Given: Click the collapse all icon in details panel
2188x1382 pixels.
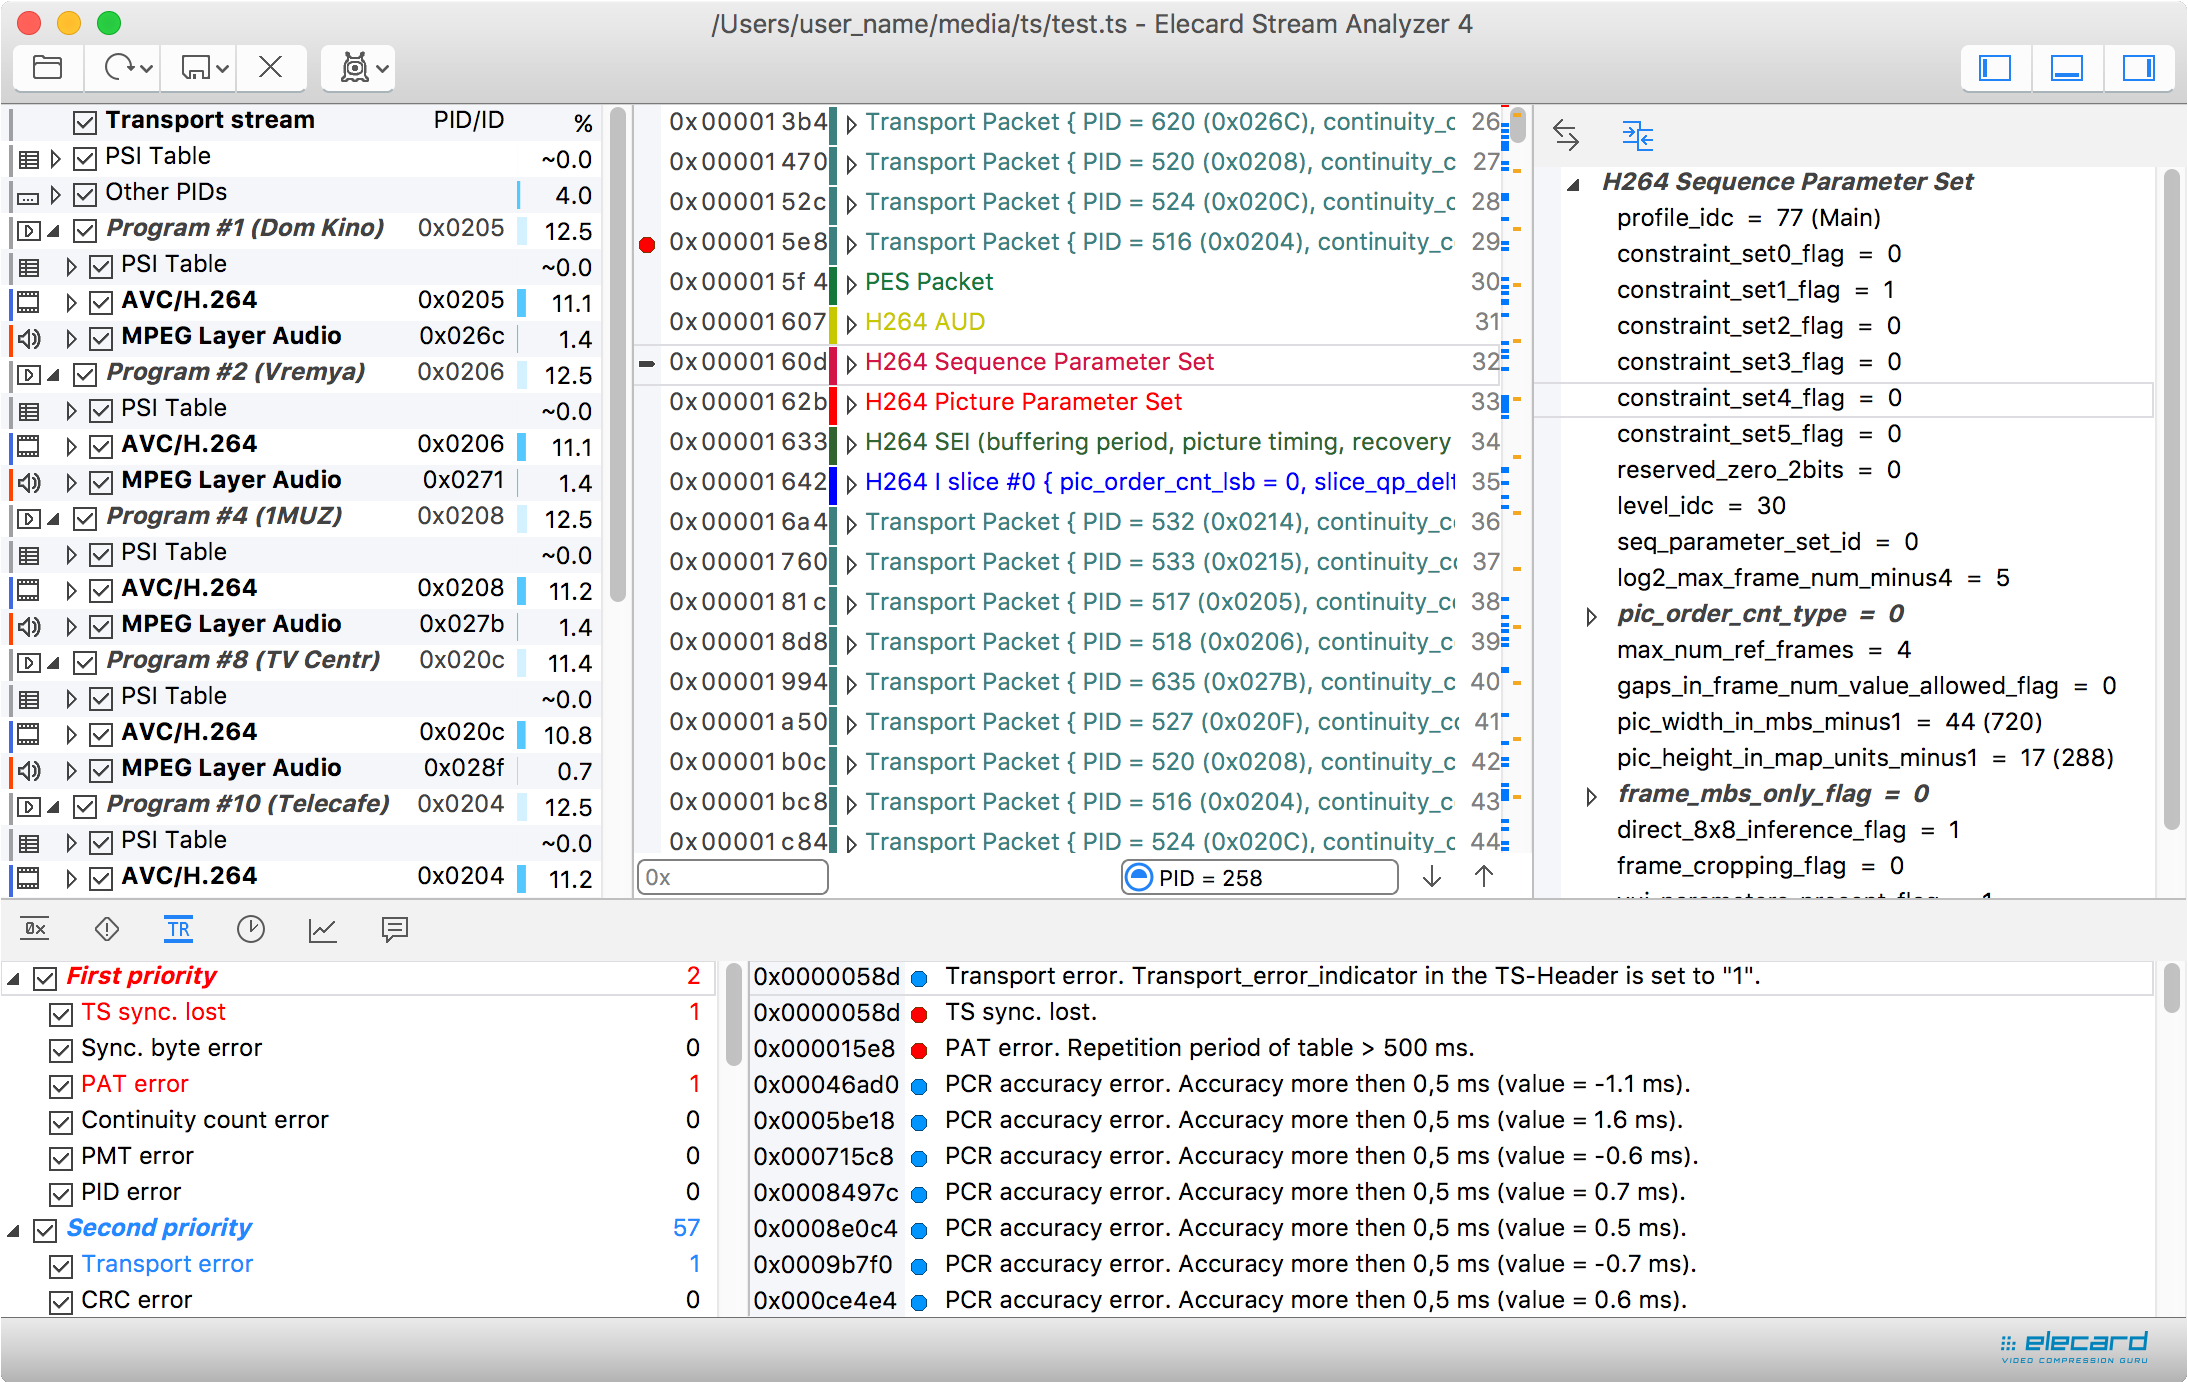Looking at the screenshot, I should pos(1637,135).
